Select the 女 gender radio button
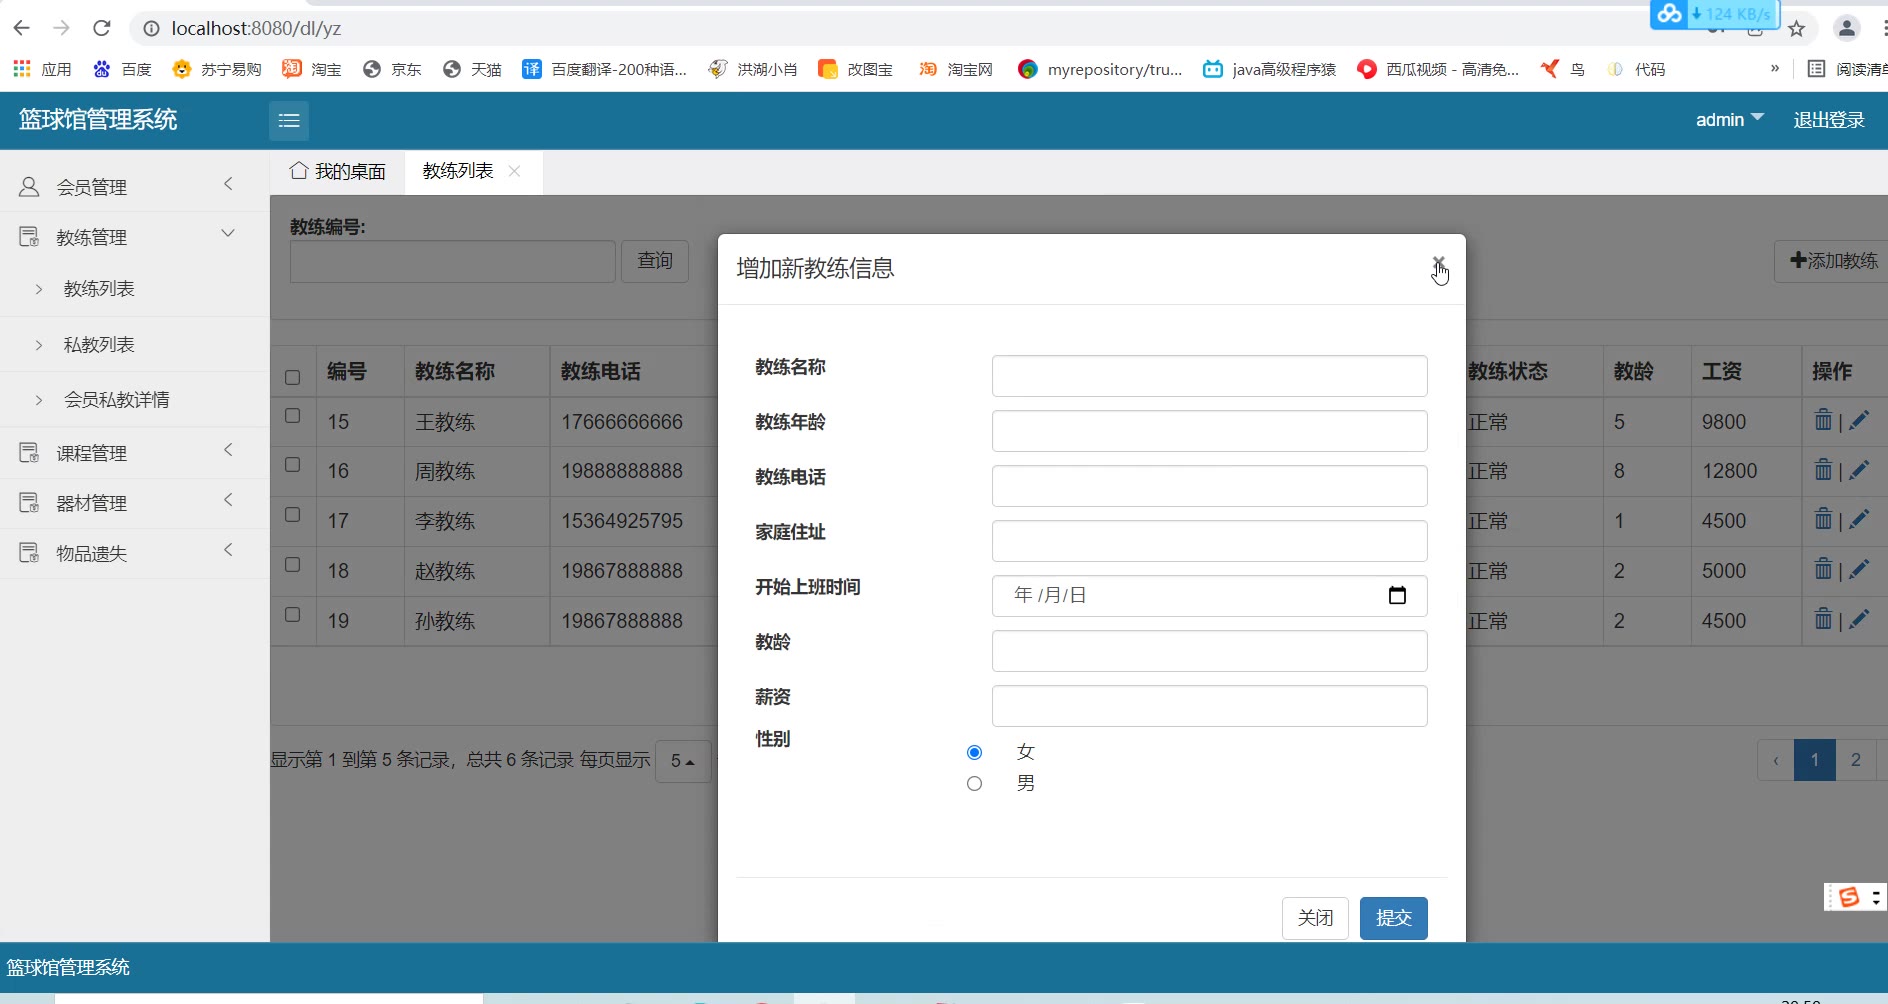Image resolution: width=1888 pixels, height=1004 pixels. 974,752
